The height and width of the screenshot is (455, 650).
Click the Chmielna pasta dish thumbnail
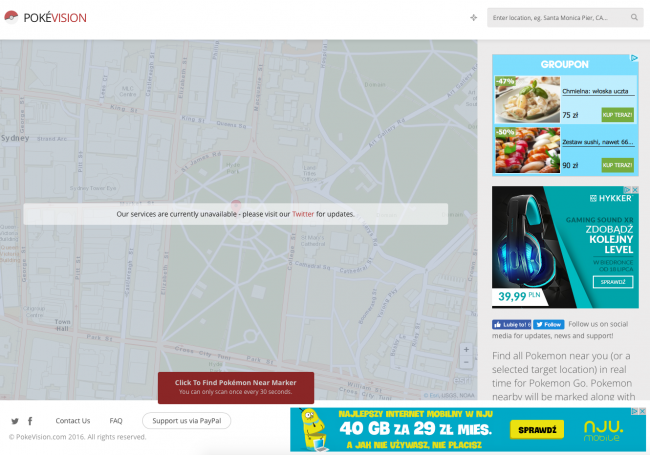pos(528,99)
